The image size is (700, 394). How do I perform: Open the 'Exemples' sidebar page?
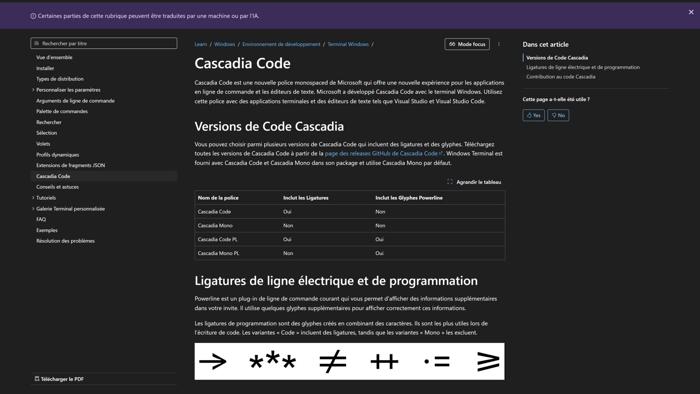pos(47,230)
